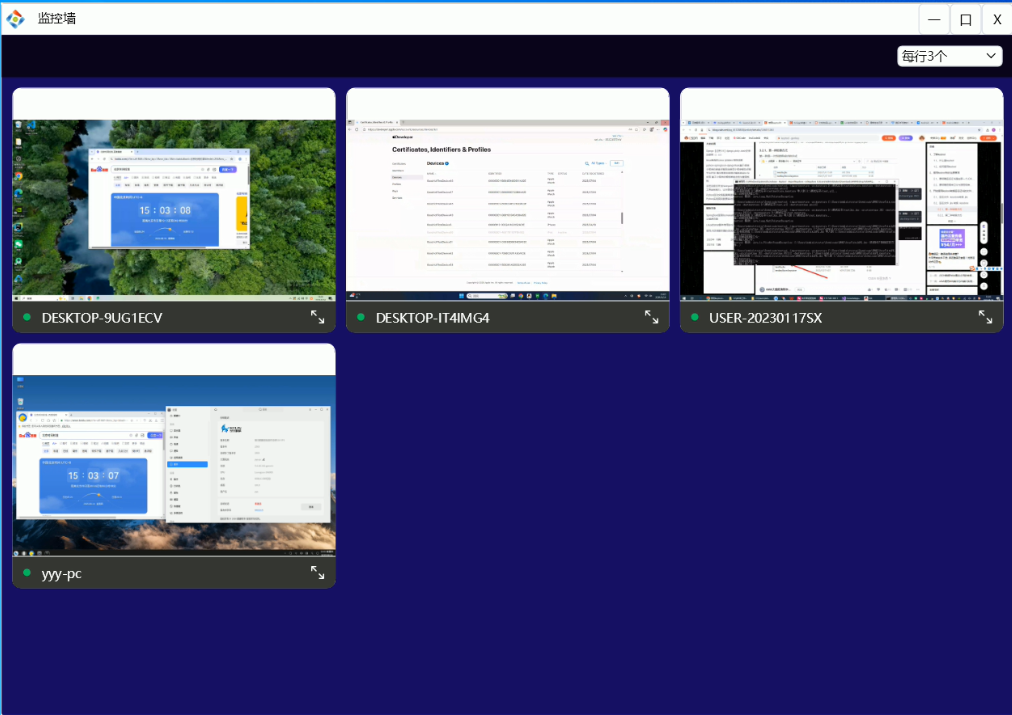1012x715 pixels.
Task: Expand DESKTOP-9UG1ECV screen to fullscreen
Action: tap(317, 317)
